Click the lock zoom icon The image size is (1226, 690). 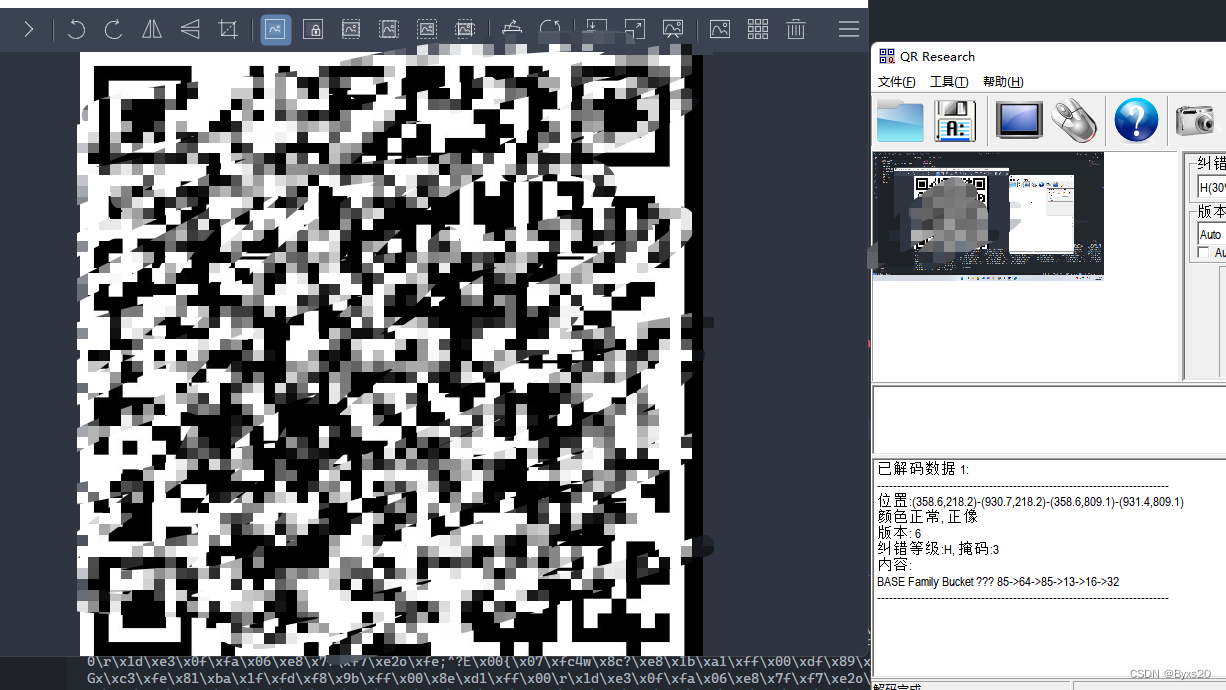click(x=313, y=30)
